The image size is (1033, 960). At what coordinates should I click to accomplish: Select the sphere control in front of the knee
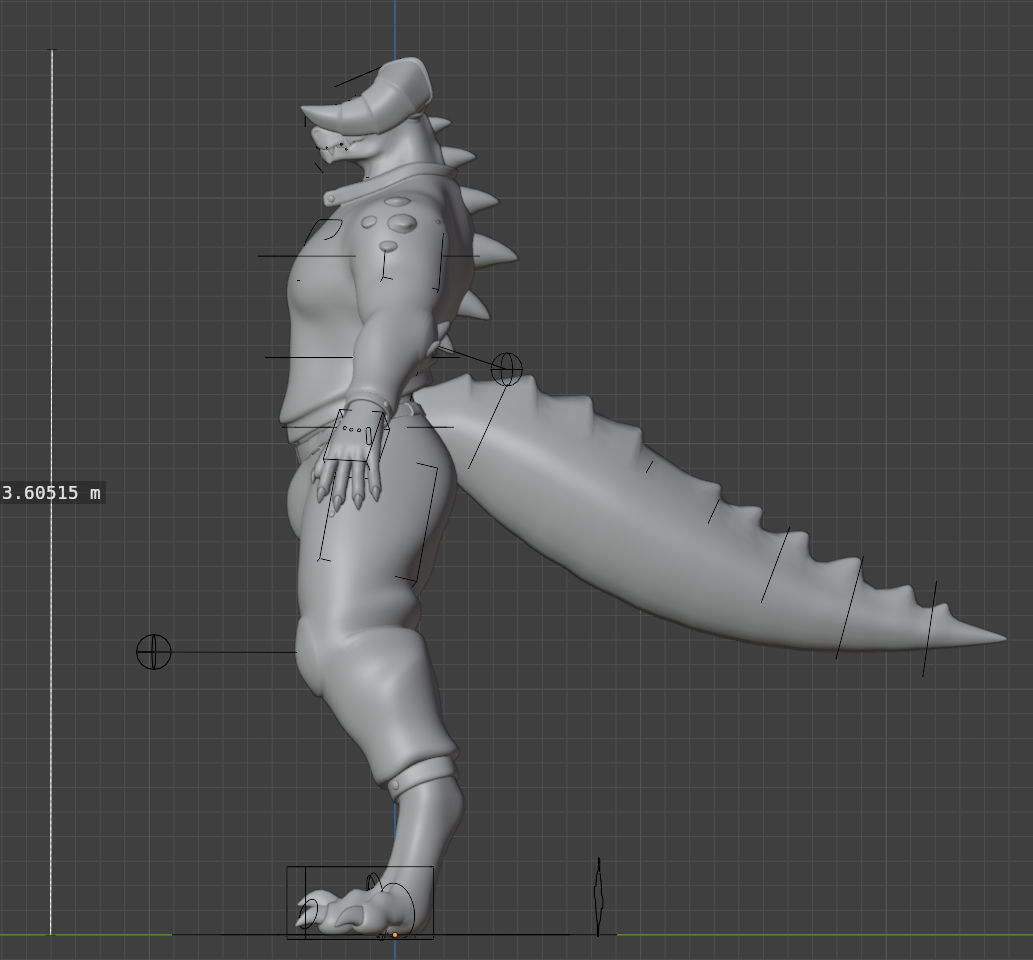point(154,652)
